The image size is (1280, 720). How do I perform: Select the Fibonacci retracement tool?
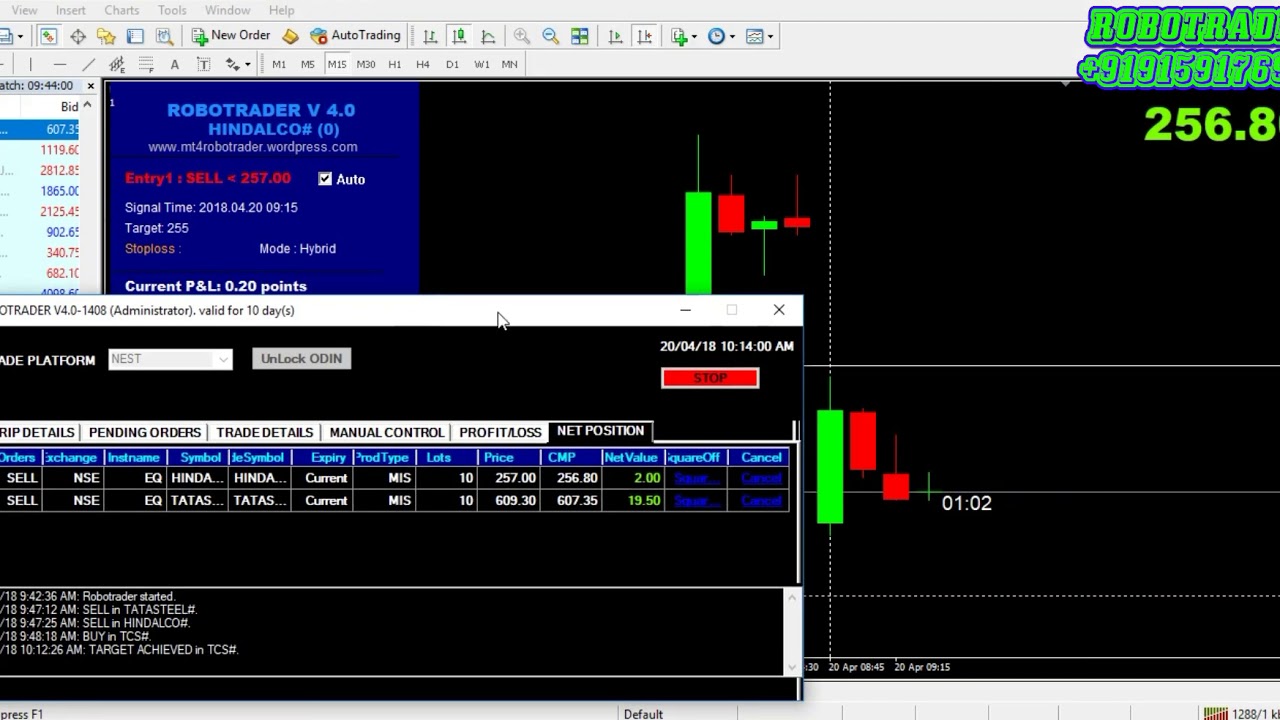pos(145,64)
